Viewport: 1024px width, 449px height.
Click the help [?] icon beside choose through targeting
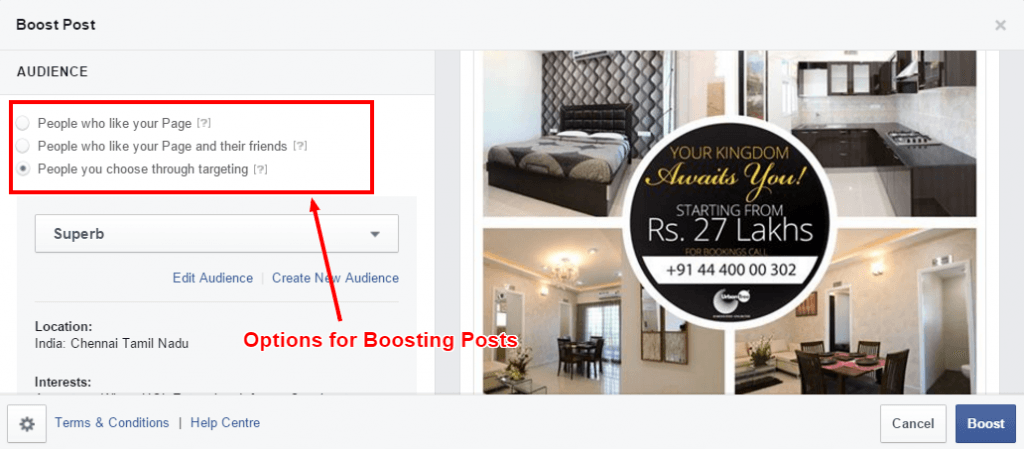click(x=261, y=169)
